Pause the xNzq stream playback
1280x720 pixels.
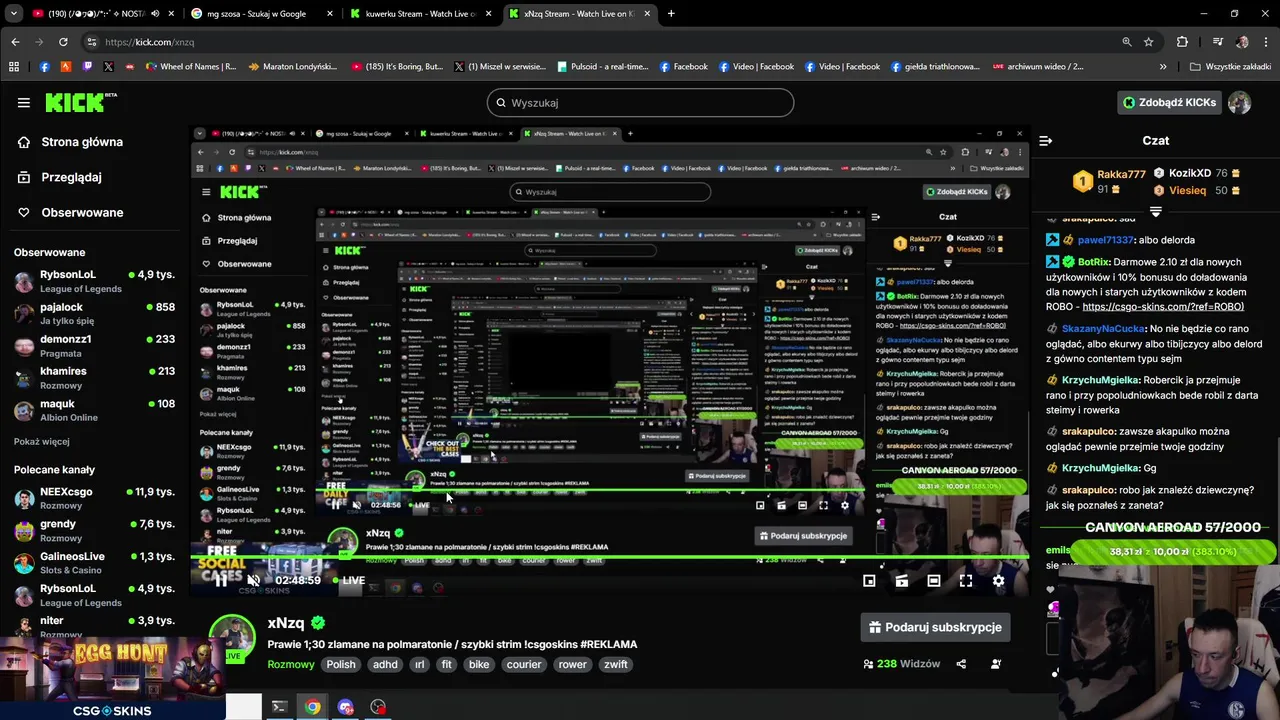point(221,580)
